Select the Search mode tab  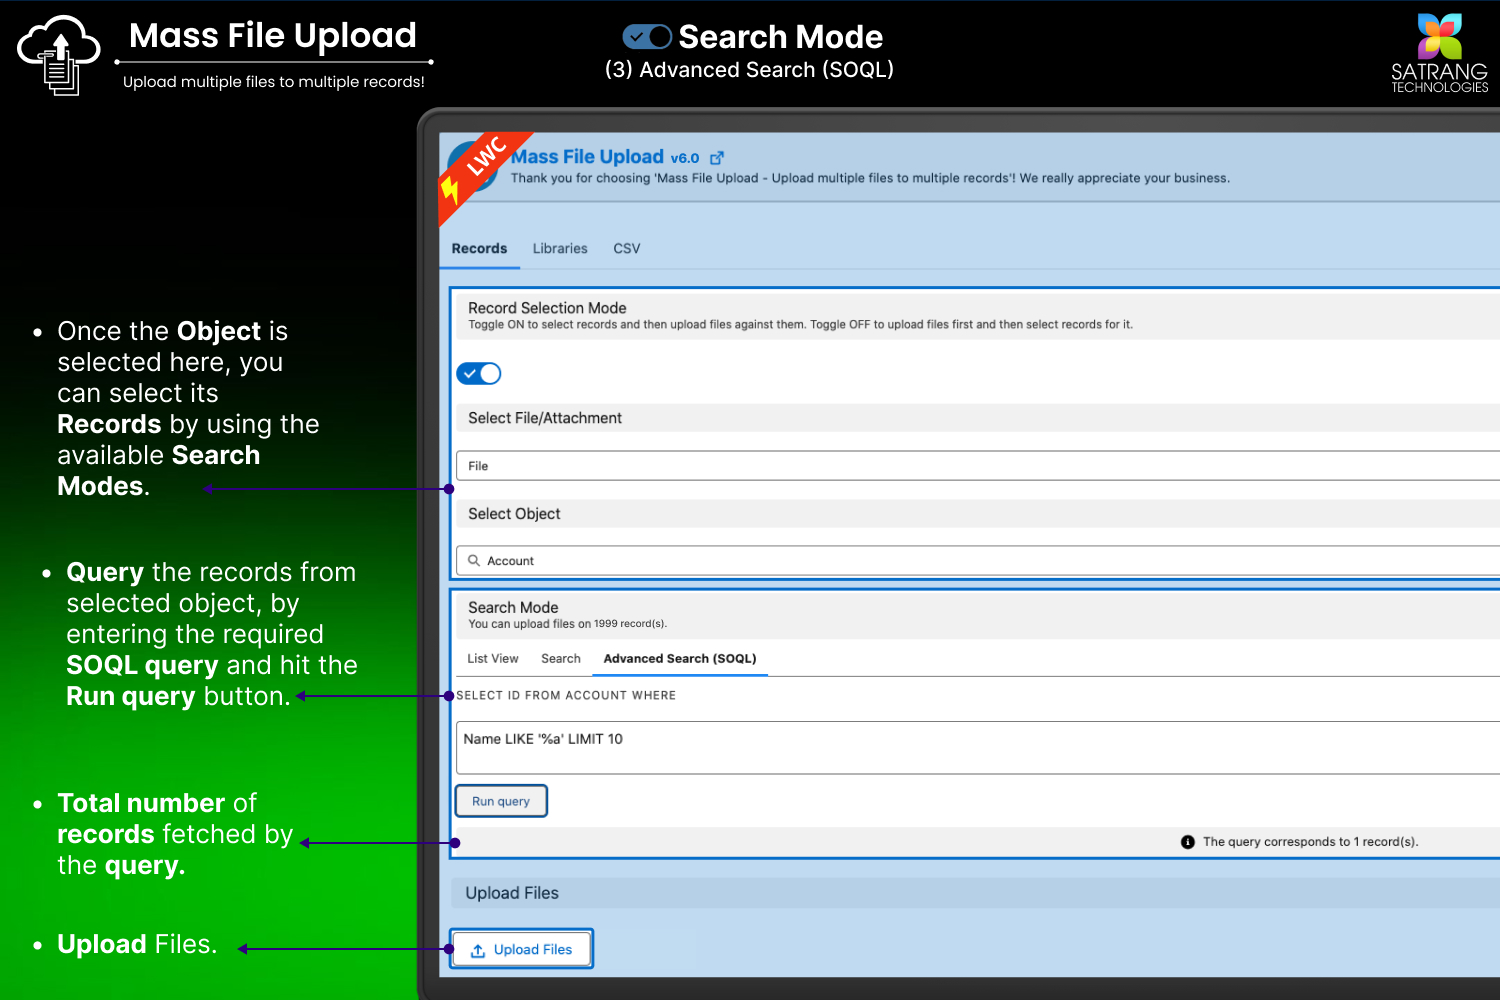point(561,659)
